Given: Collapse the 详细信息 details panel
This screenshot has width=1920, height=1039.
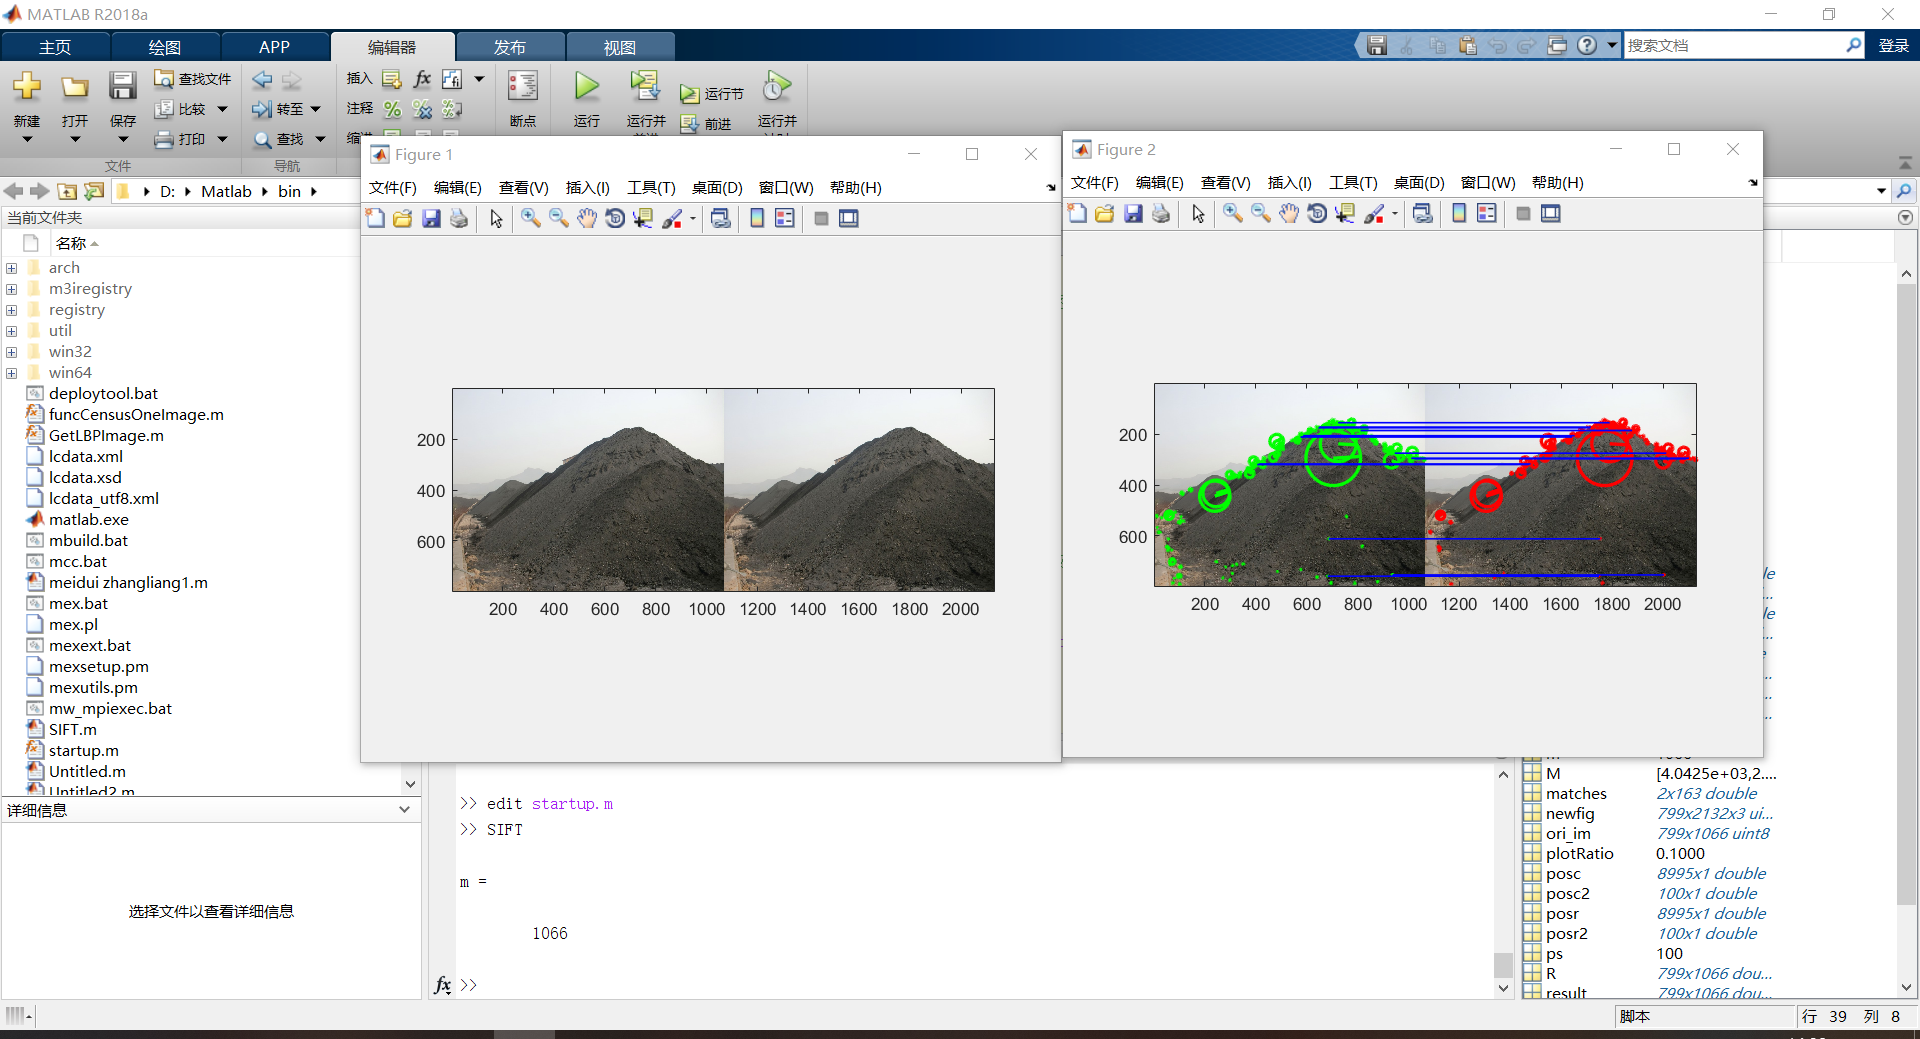Looking at the screenshot, I should (404, 809).
